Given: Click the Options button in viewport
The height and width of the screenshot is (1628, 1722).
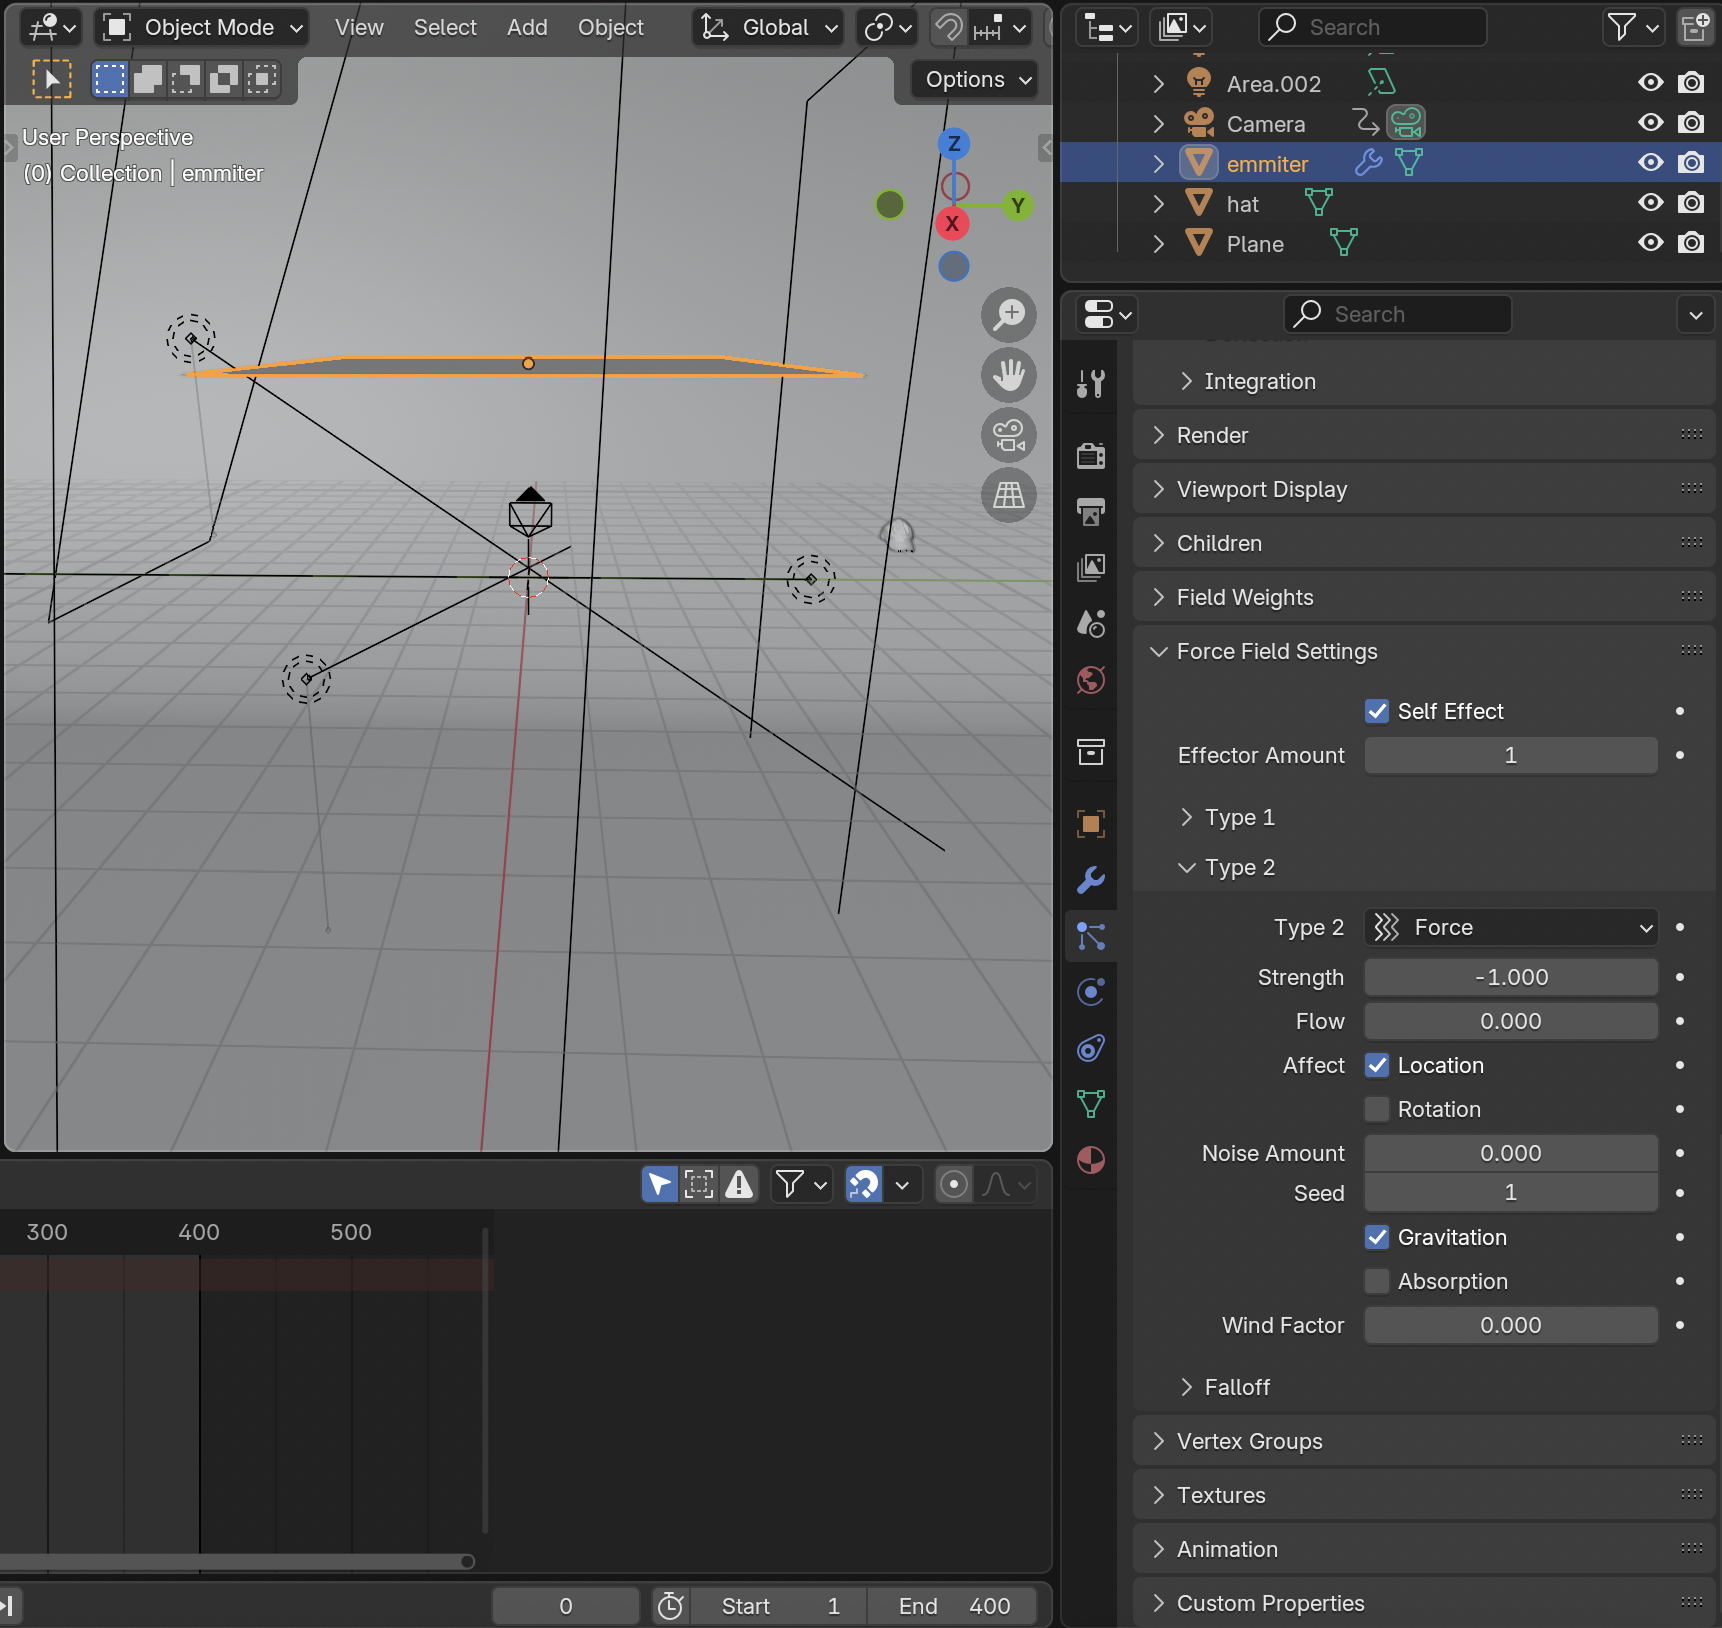Looking at the screenshot, I should (977, 80).
